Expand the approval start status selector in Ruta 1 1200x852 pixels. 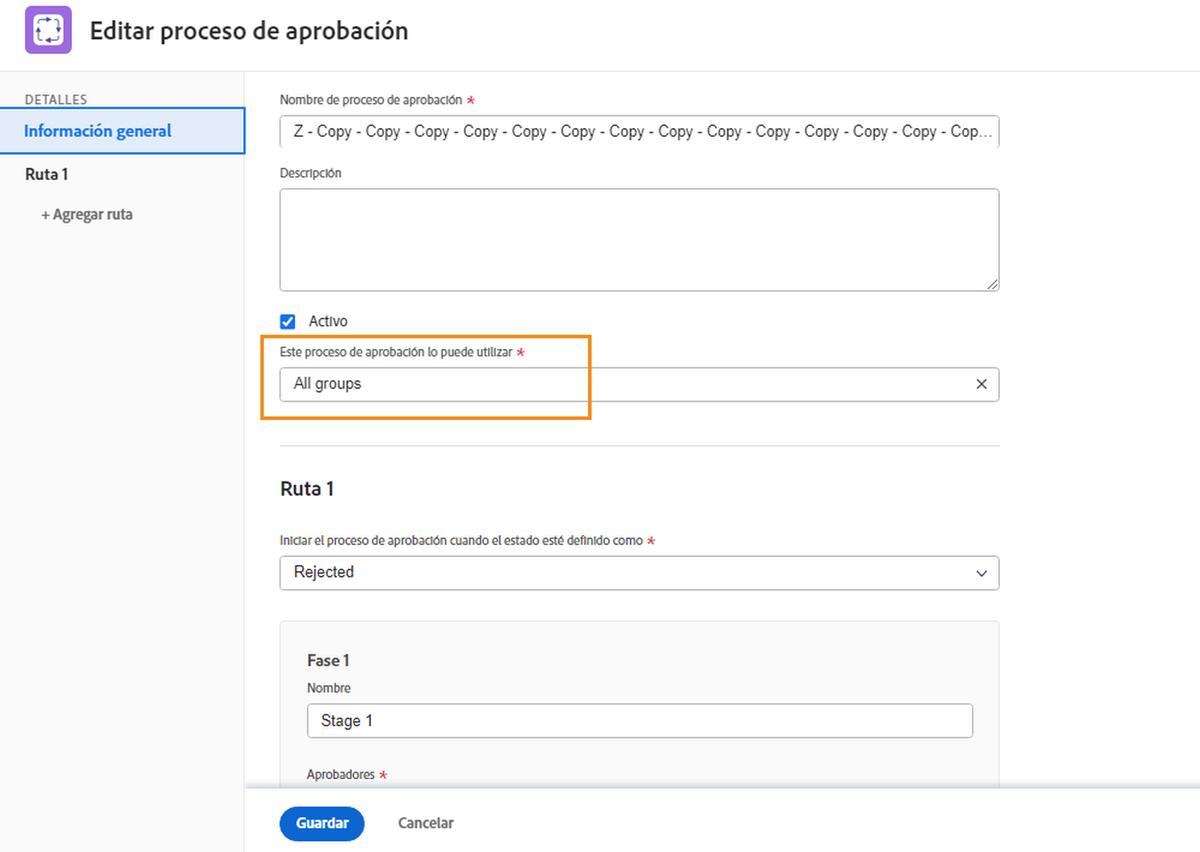(x=640, y=573)
